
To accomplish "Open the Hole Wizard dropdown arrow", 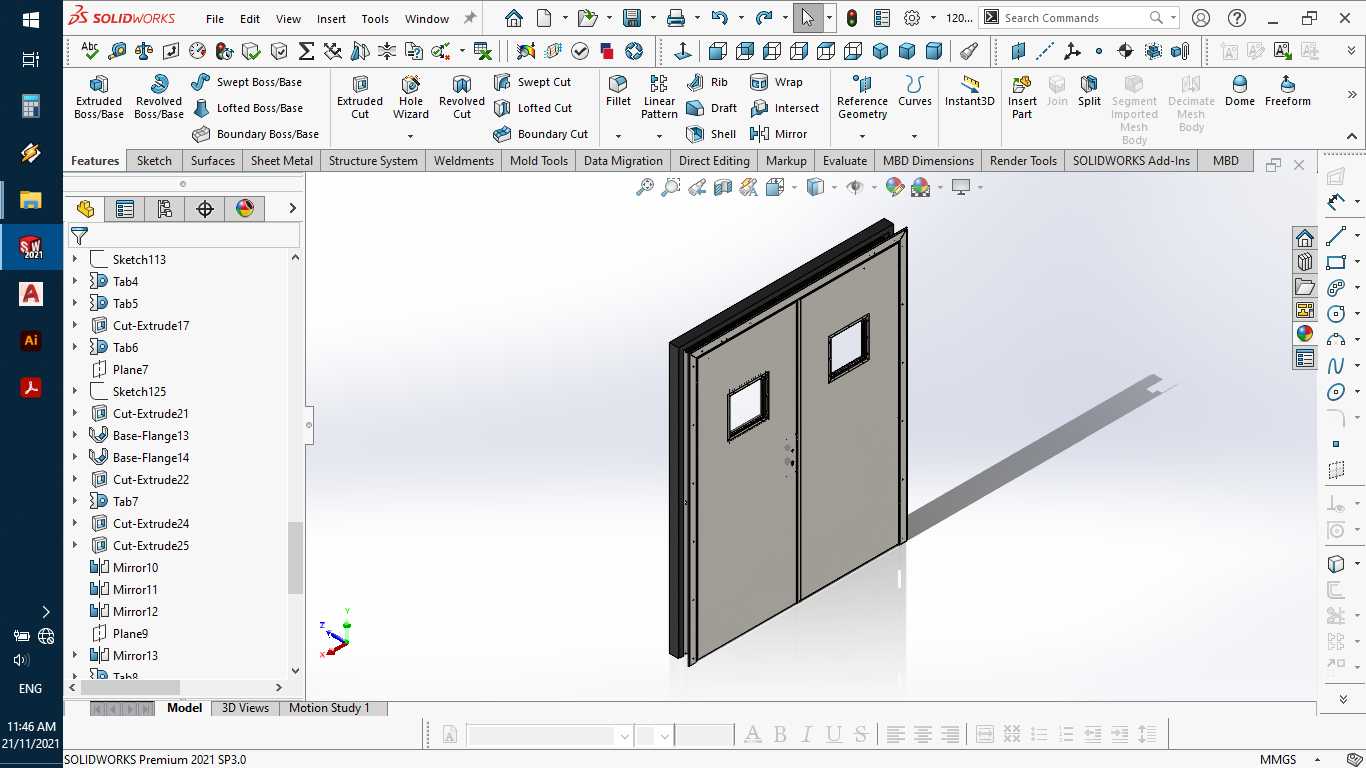I will coord(411,136).
